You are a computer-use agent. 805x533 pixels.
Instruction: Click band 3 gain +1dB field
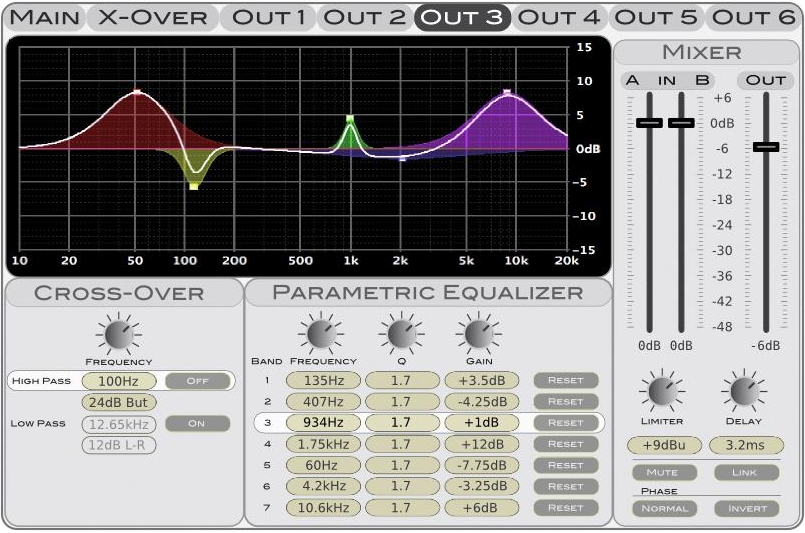click(x=482, y=423)
